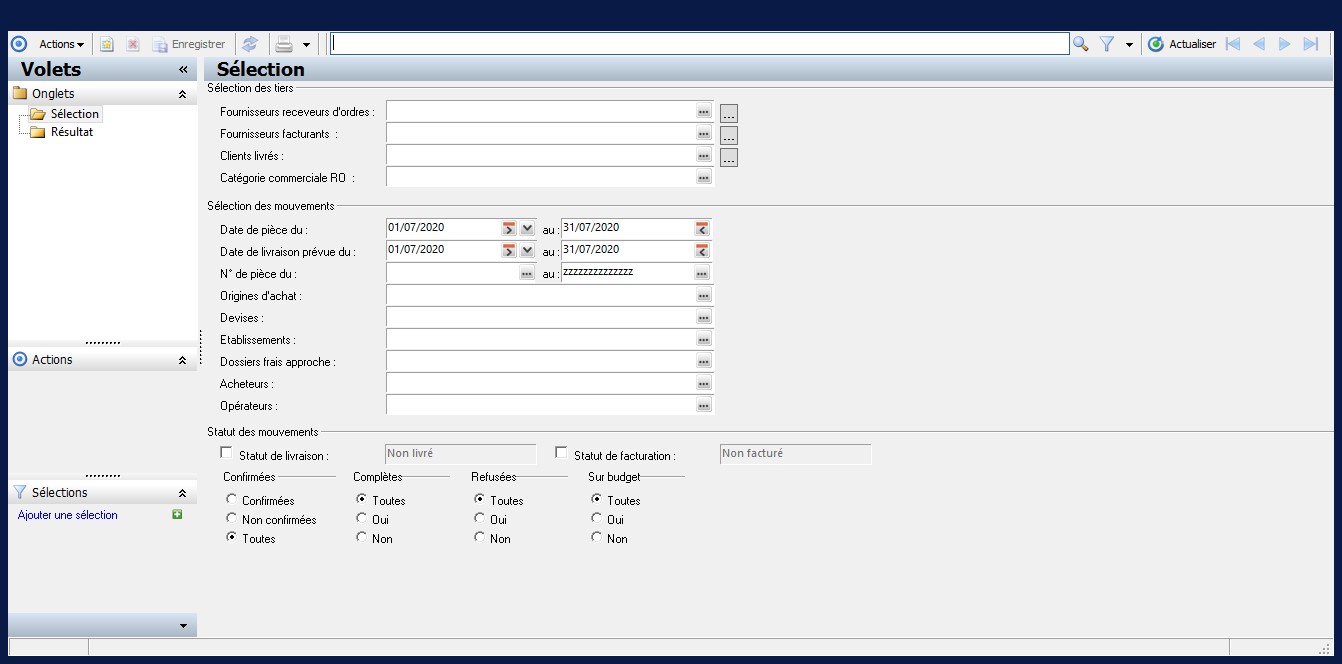This screenshot has width=1342, height=664.
Task: Click the bottom arrow of Volets pane
Action: [x=183, y=626]
